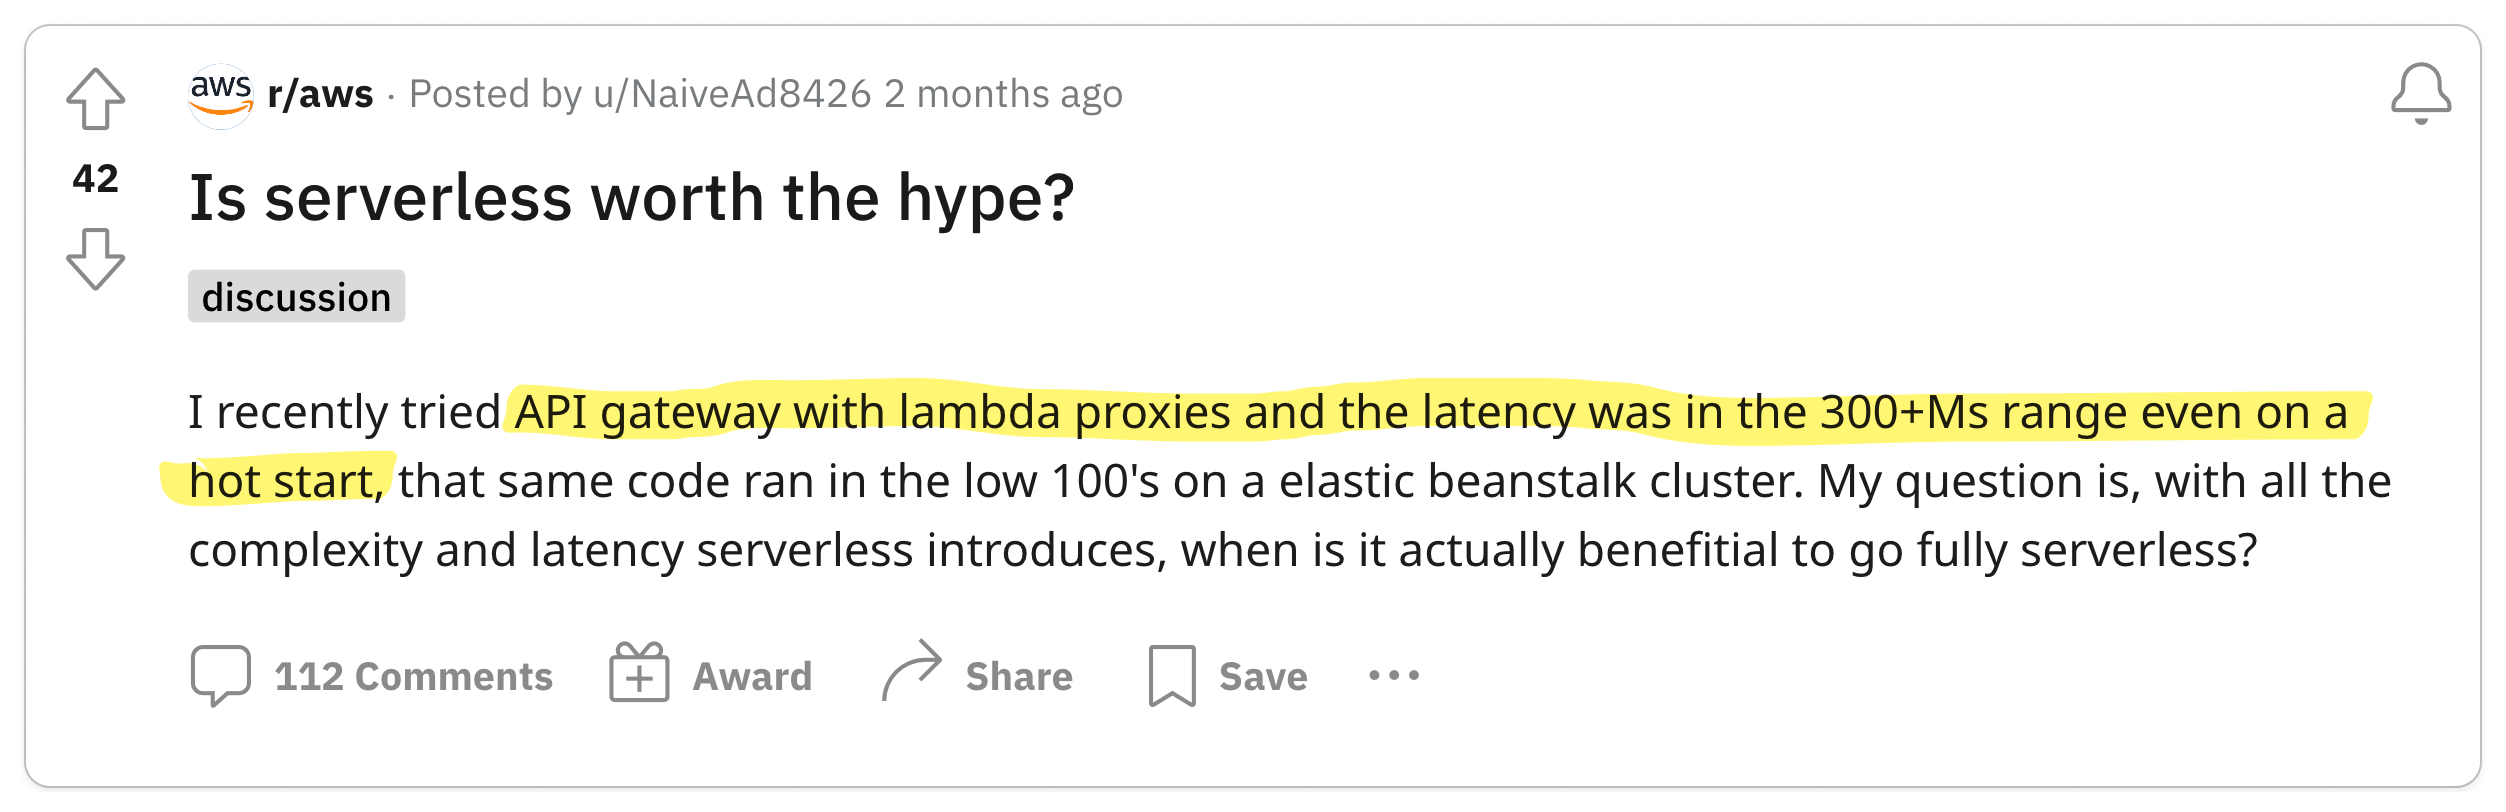Click the Save bookmark icon
The width and height of the screenshot is (2506, 812).
click(1172, 676)
